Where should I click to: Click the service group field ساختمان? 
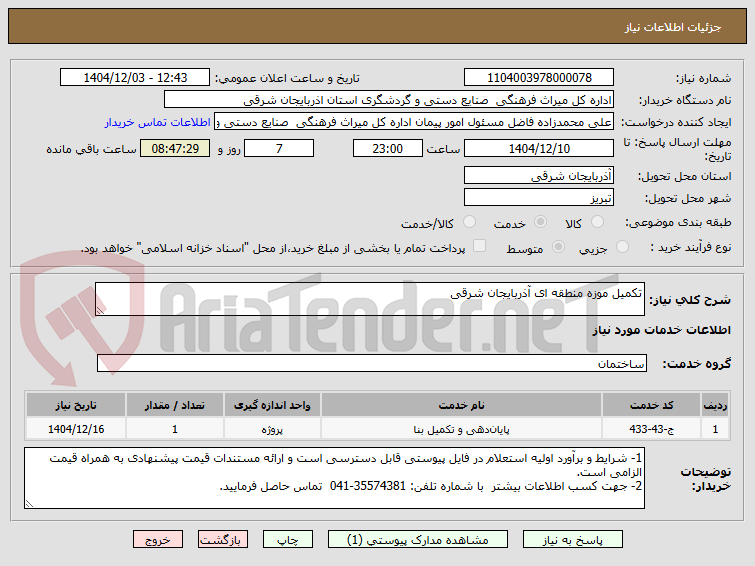click(372, 363)
